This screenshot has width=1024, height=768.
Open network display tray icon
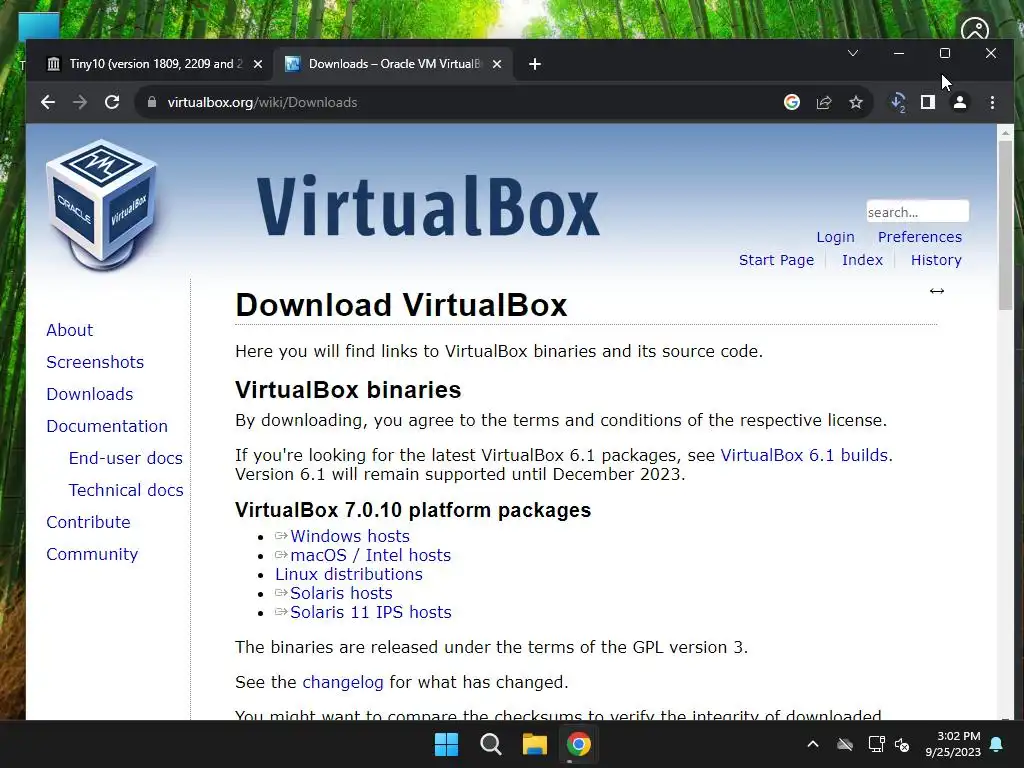pyautogui.click(x=876, y=744)
